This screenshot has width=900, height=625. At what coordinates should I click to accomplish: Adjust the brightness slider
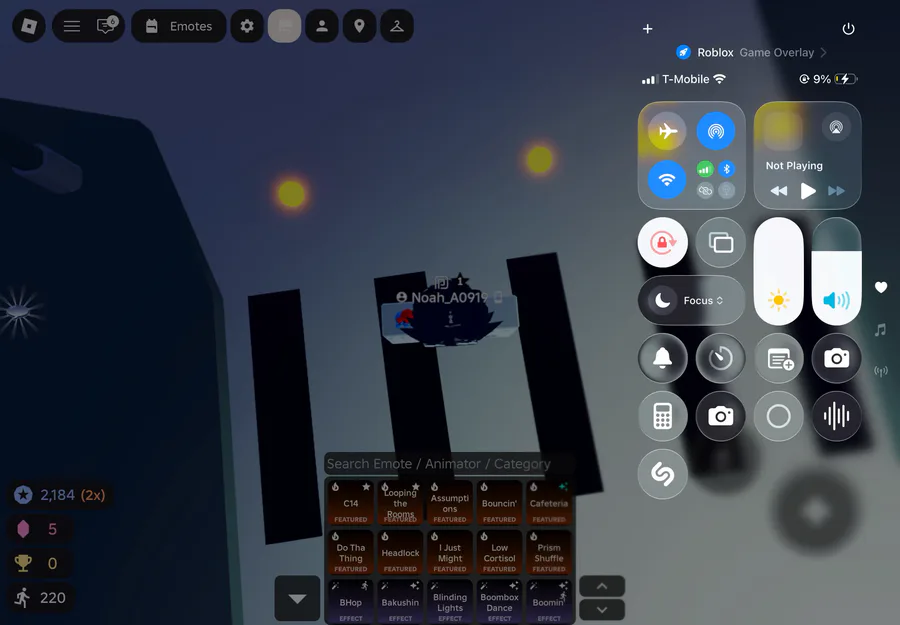778,271
